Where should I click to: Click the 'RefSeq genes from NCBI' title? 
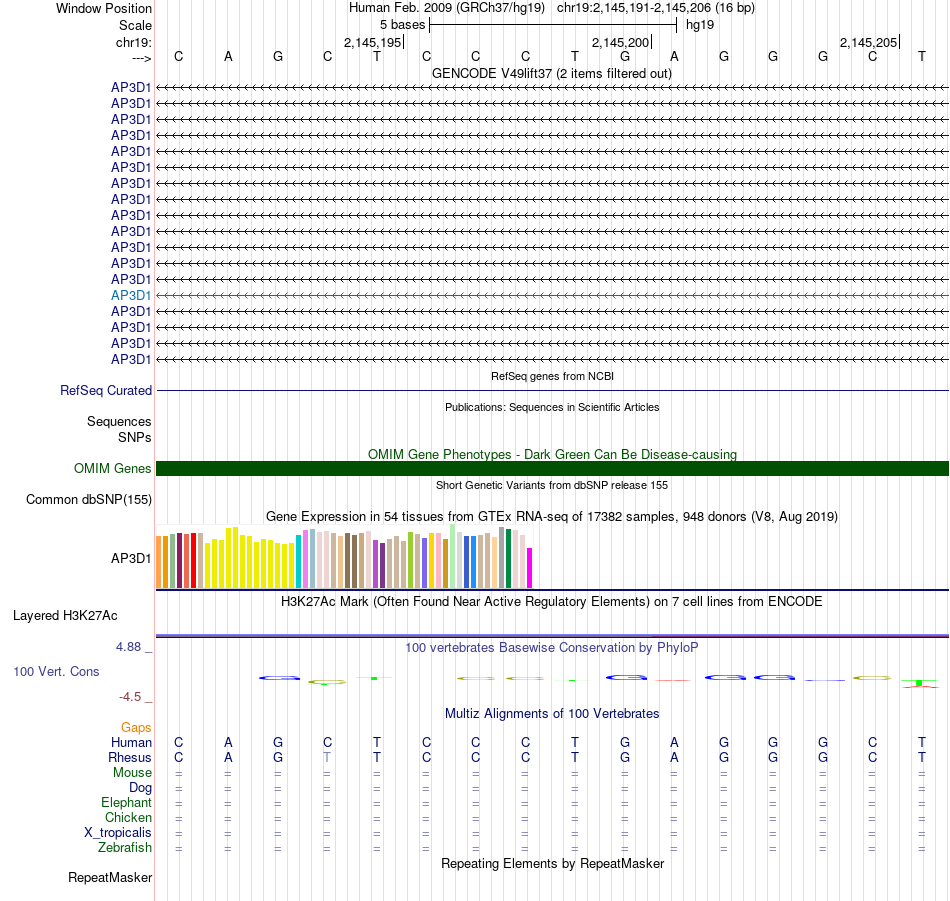pos(553,376)
